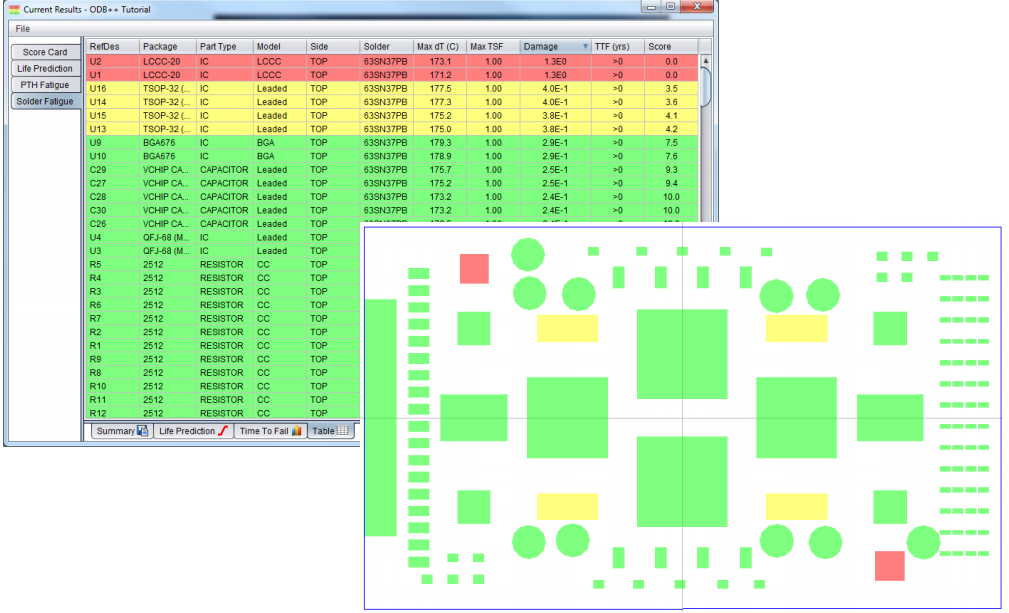The height and width of the screenshot is (613, 1009).
Task: Select the C27 RefDes cell
Action: (x=113, y=183)
